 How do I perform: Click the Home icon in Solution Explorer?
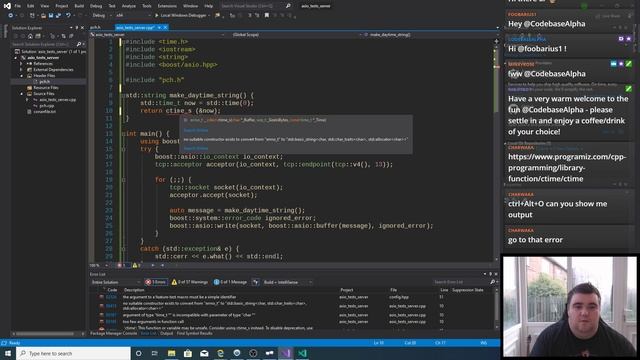tap(30, 36)
